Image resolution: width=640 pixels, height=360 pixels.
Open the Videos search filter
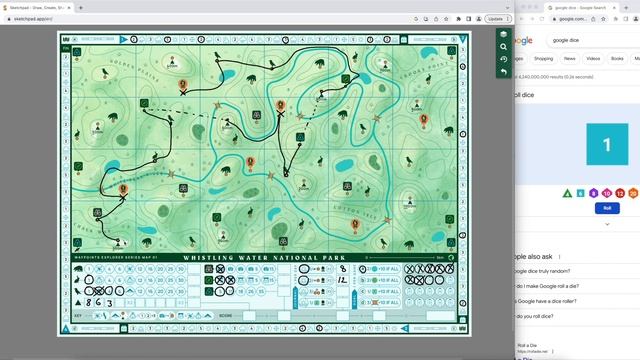point(593,59)
